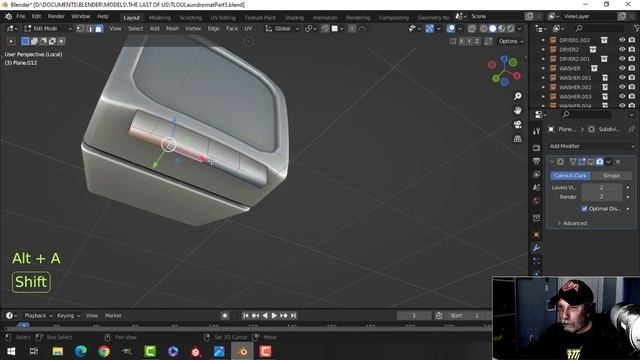Screen dimensions: 640x360
Task: Open the Marker menu in timeline
Action: pyautogui.click(x=113, y=316)
